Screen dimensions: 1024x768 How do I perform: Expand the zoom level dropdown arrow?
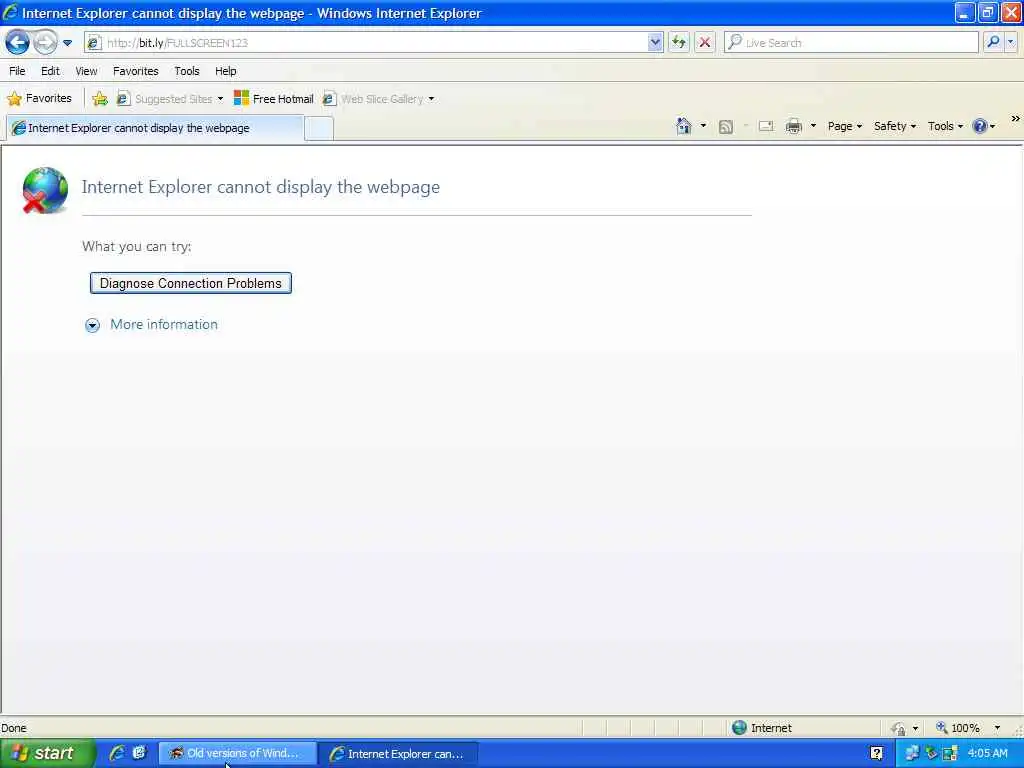[x=997, y=728]
